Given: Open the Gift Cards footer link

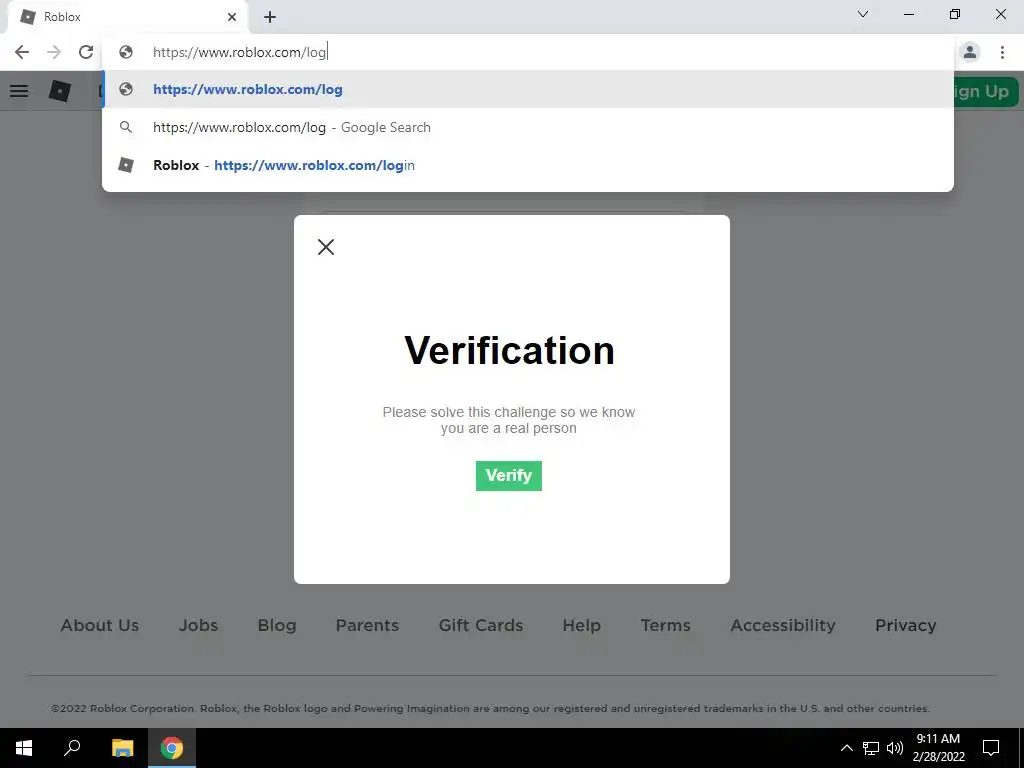Looking at the screenshot, I should (x=481, y=625).
